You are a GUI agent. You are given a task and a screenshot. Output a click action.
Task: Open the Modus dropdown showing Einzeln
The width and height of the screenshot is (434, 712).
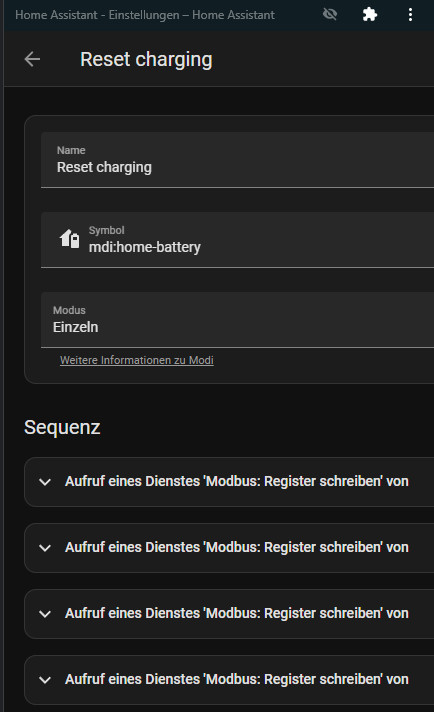click(x=237, y=320)
